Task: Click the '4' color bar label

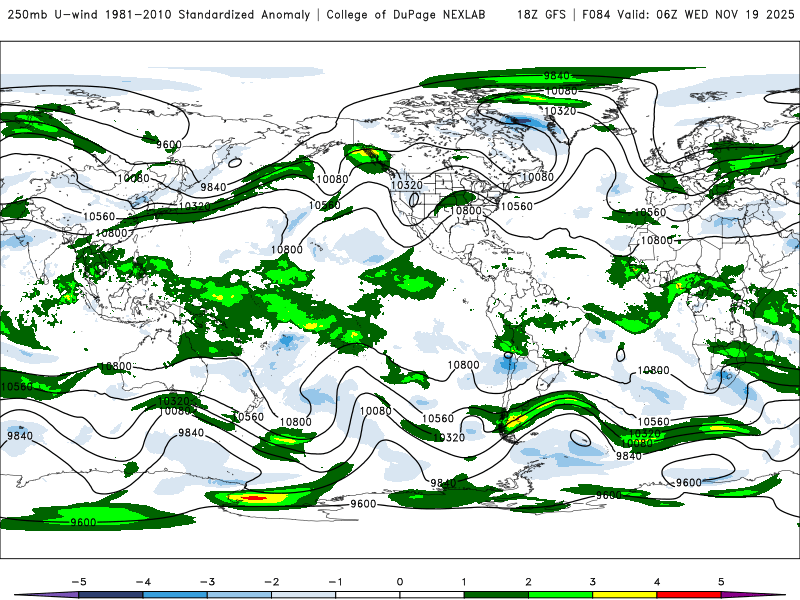Action: tap(657, 582)
